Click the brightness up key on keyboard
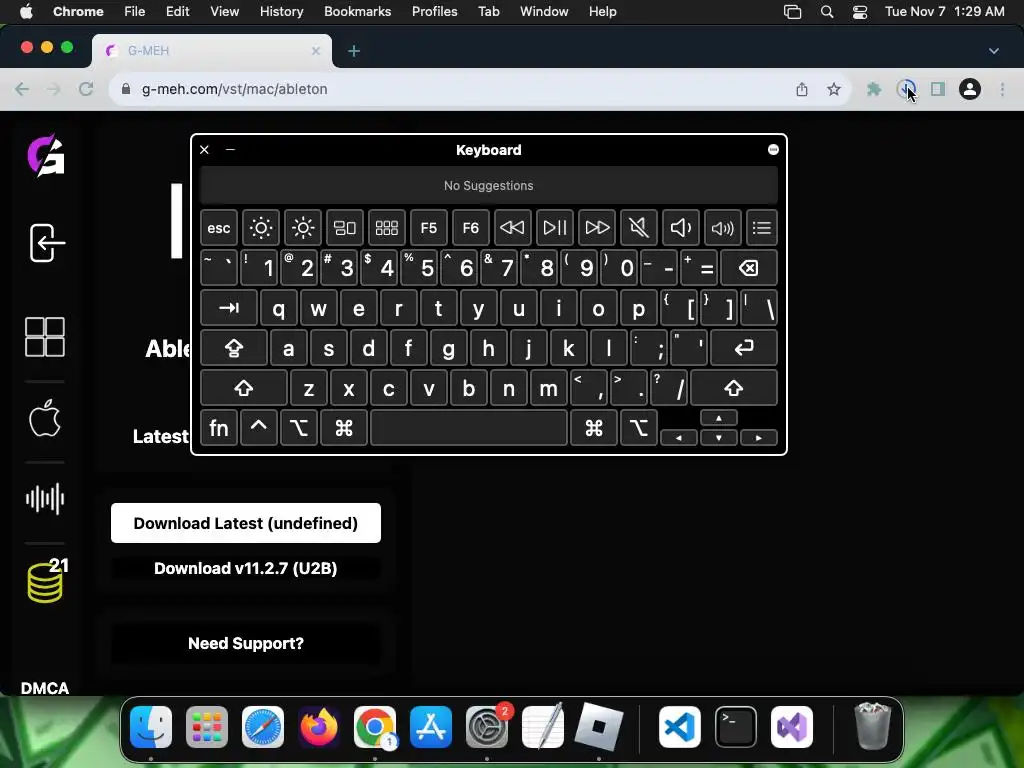The width and height of the screenshot is (1024, 768). tap(302, 228)
